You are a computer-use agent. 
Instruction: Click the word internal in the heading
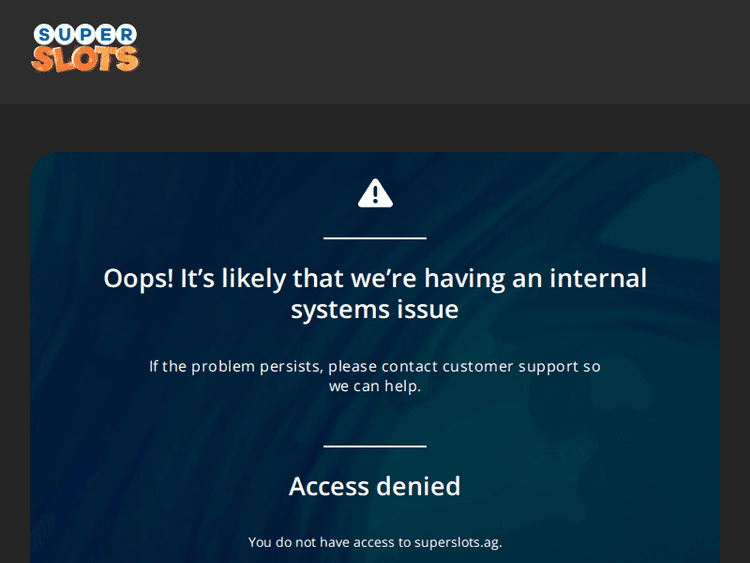[x=598, y=278]
